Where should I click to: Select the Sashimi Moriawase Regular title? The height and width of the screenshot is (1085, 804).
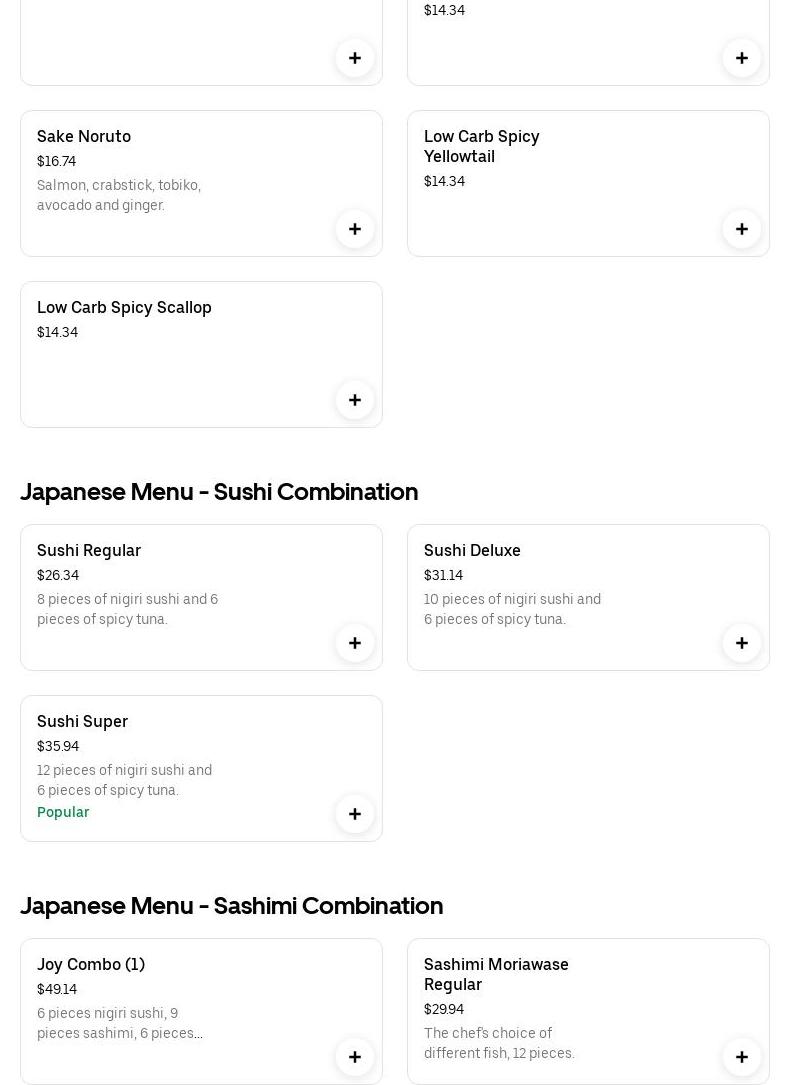[x=496, y=974]
